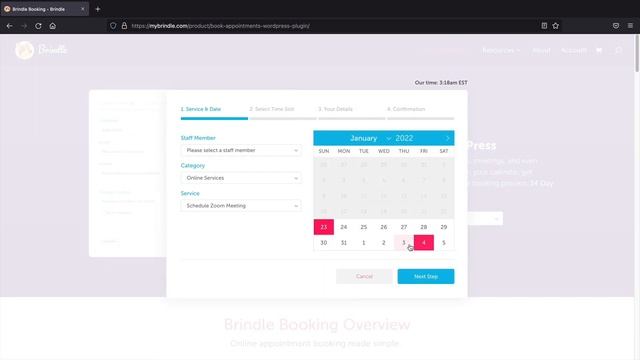Open site search magnifier icon
This screenshot has width=640, height=360.
point(618,50)
